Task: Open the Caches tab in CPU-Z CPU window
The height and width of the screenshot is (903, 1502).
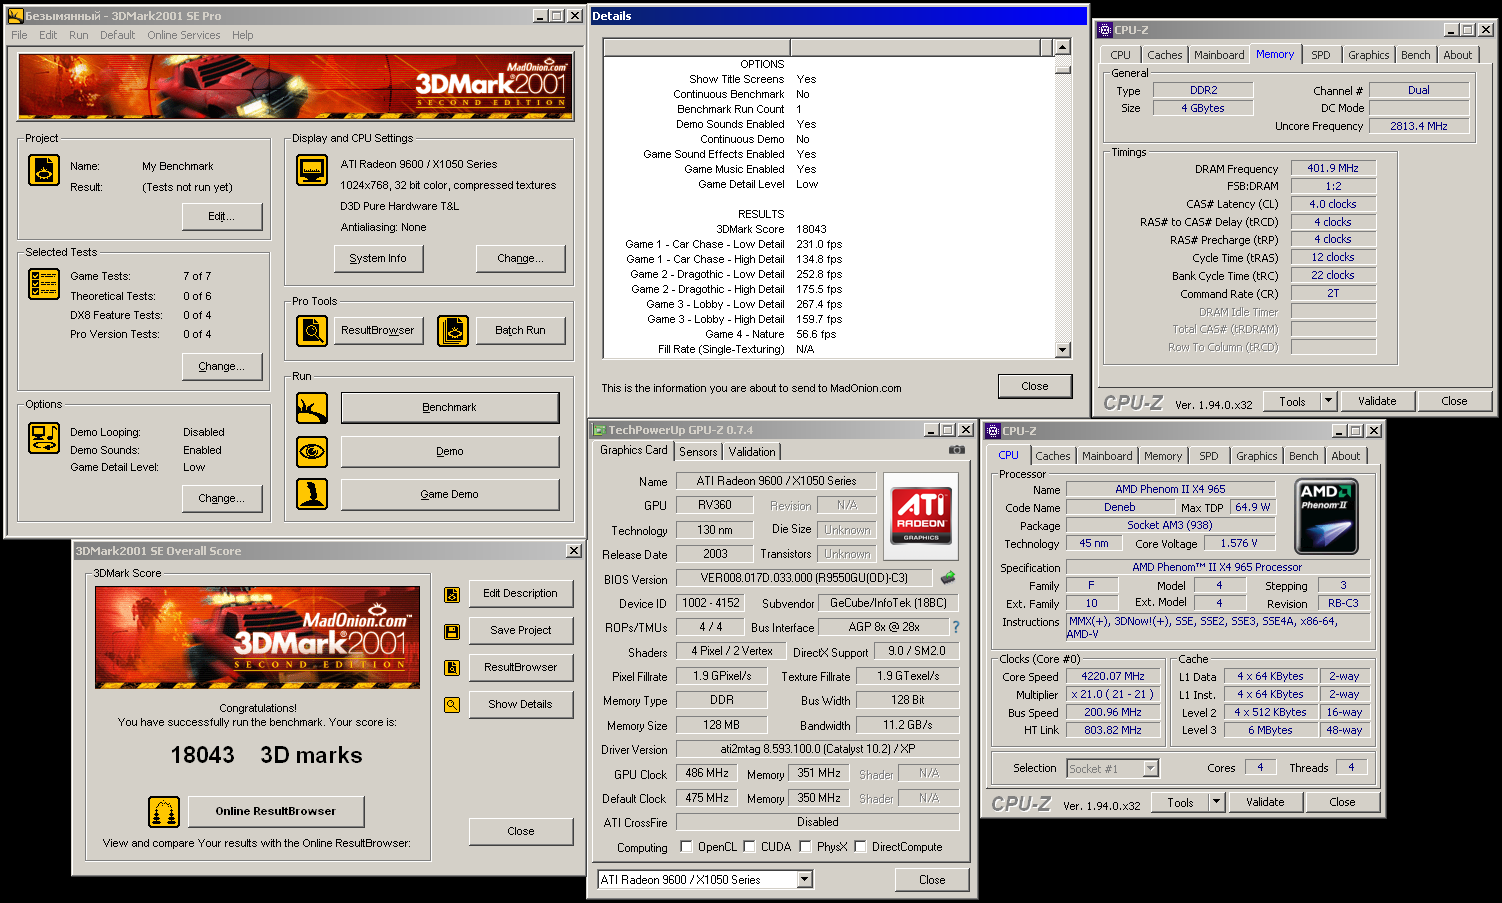Action: [x=1053, y=456]
